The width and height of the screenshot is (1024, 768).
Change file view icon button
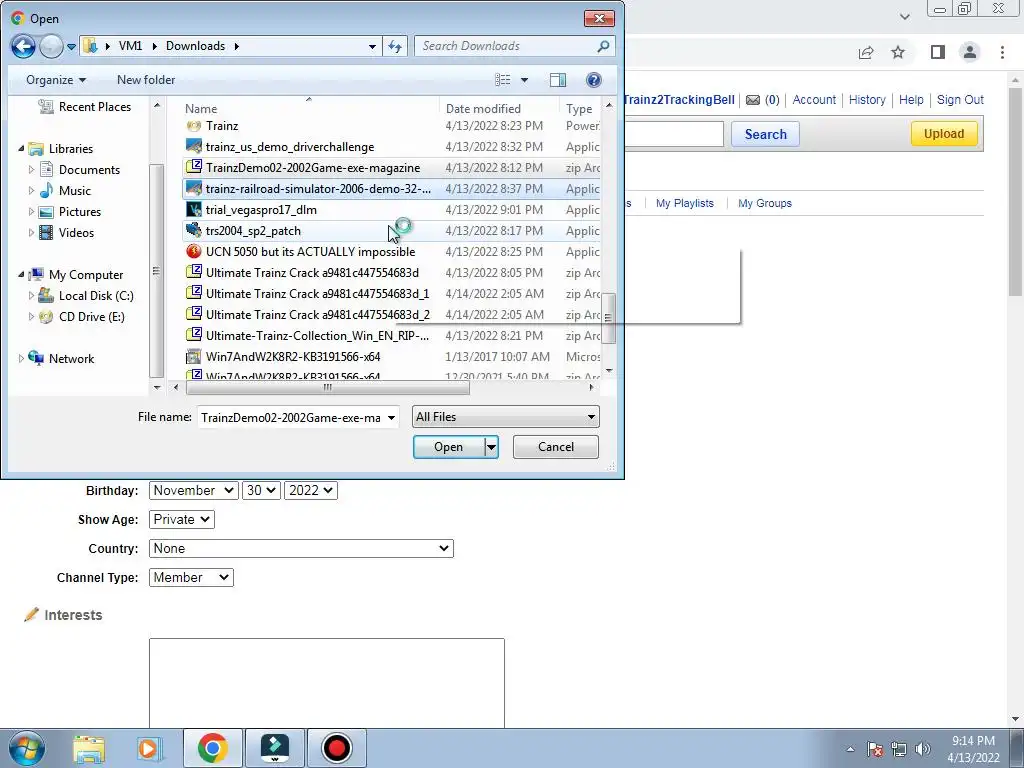pos(503,80)
